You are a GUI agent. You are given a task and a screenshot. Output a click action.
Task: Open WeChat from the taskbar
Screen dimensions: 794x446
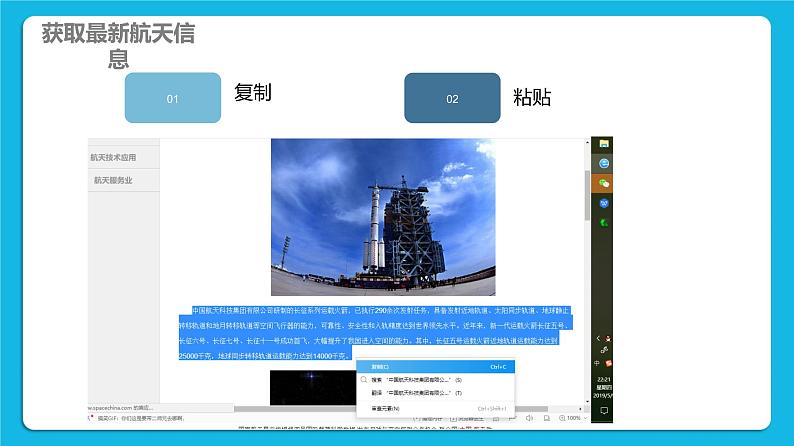point(603,183)
